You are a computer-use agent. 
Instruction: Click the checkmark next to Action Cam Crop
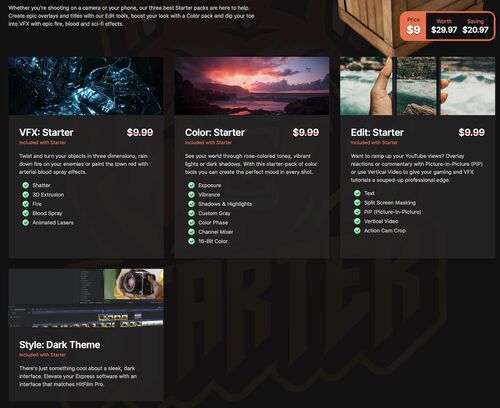pos(357,230)
